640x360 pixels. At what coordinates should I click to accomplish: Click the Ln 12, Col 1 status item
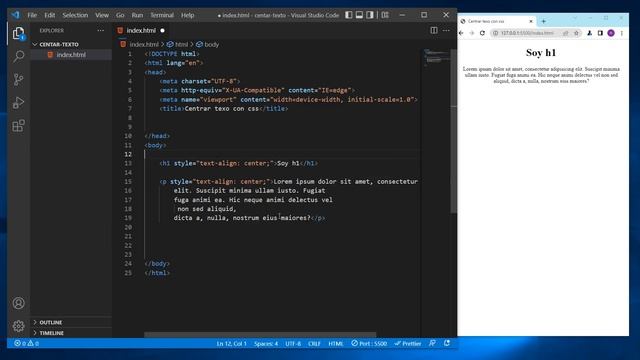(x=231, y=344)
